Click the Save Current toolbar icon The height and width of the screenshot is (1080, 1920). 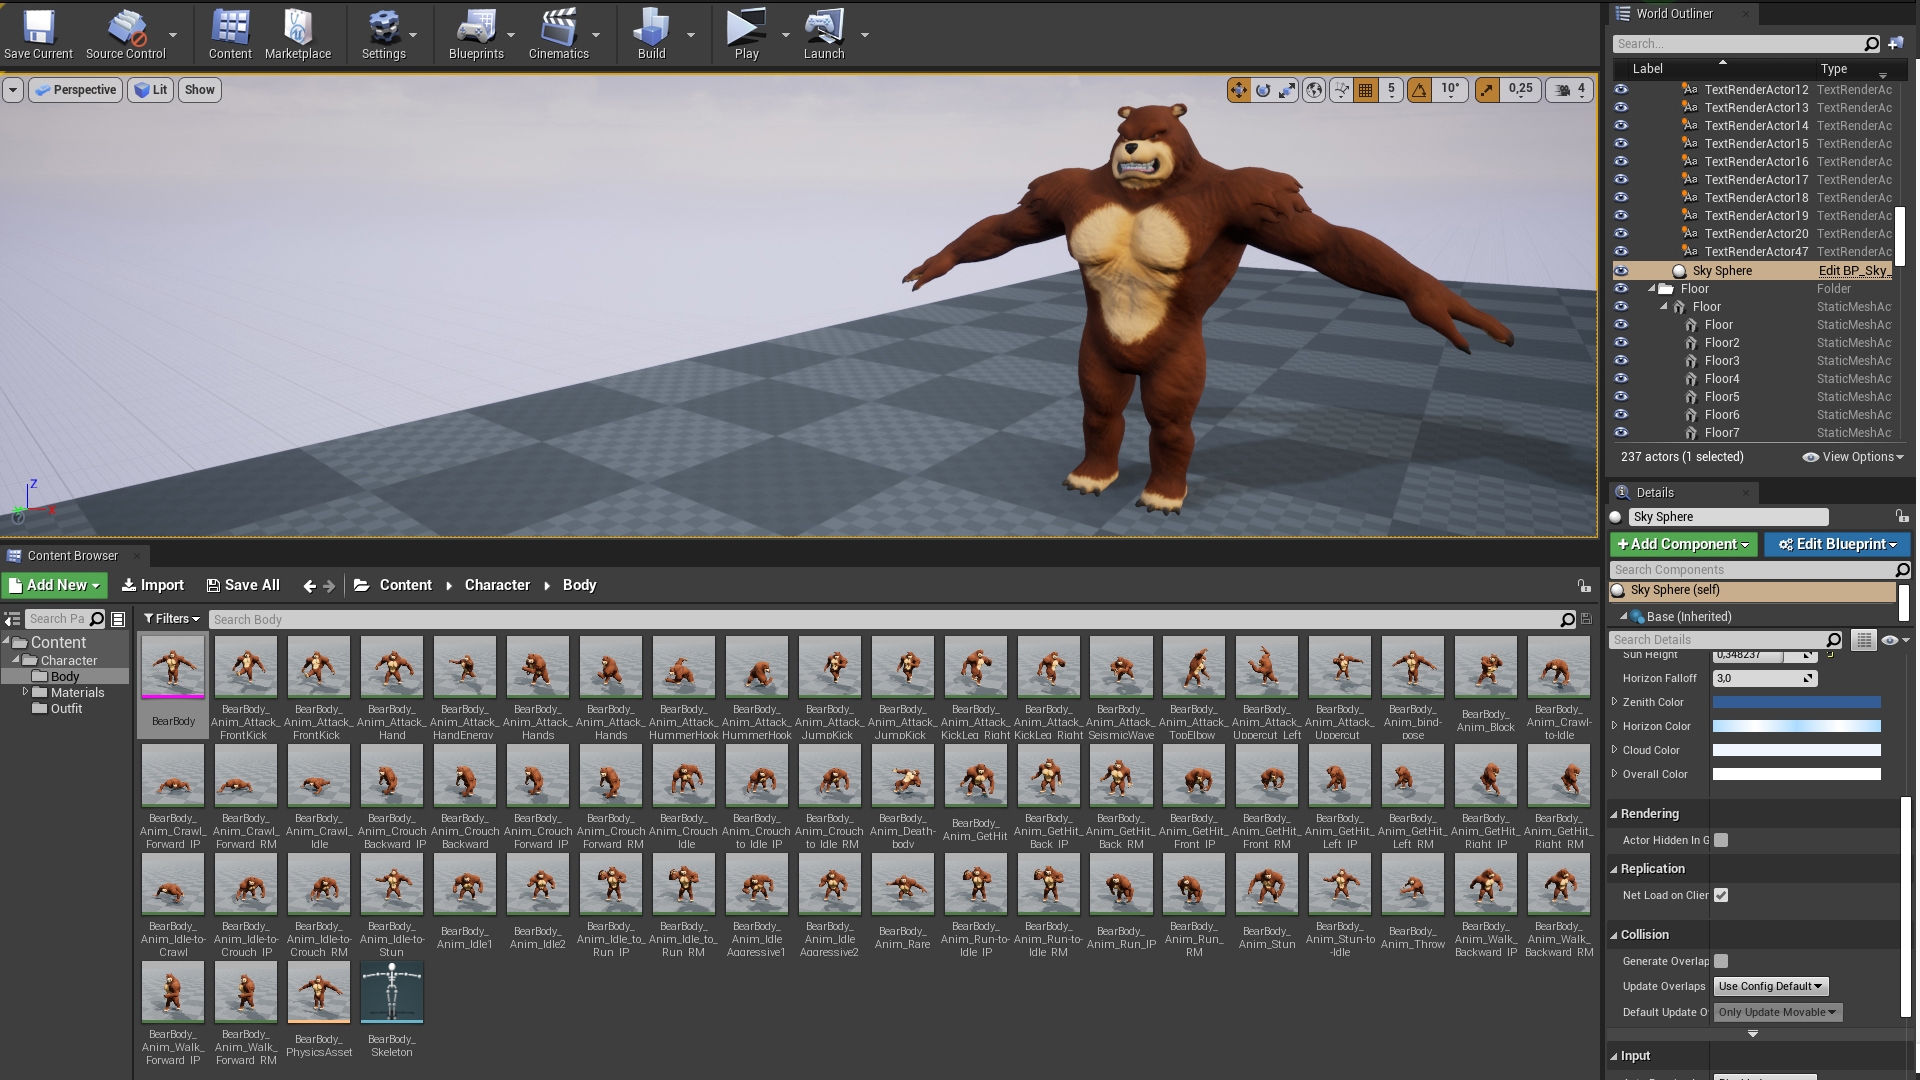(38, 34)
